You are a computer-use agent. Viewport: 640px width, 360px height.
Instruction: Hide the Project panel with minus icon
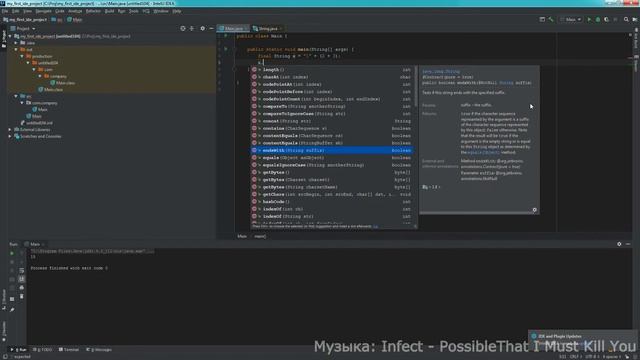click(x=211, y=29)
